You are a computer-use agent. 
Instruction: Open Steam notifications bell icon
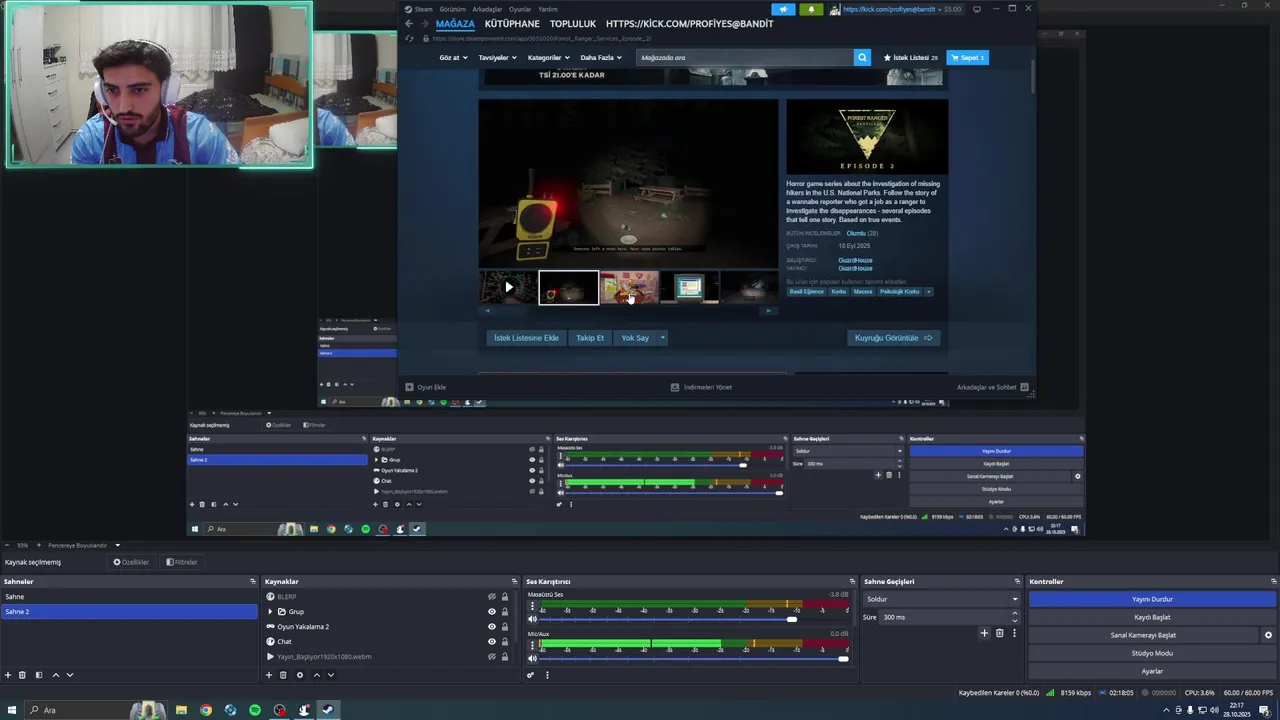coord(811,9)
